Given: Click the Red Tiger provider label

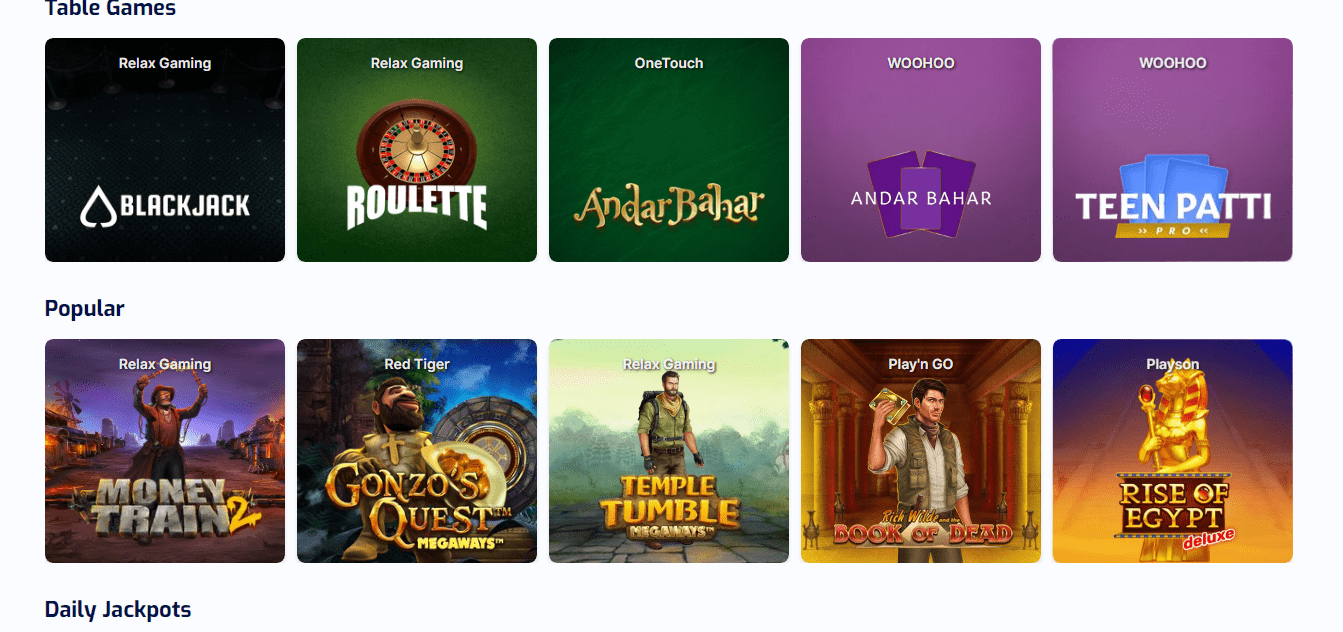Looking at the screenshot, I should click(417, 364).
